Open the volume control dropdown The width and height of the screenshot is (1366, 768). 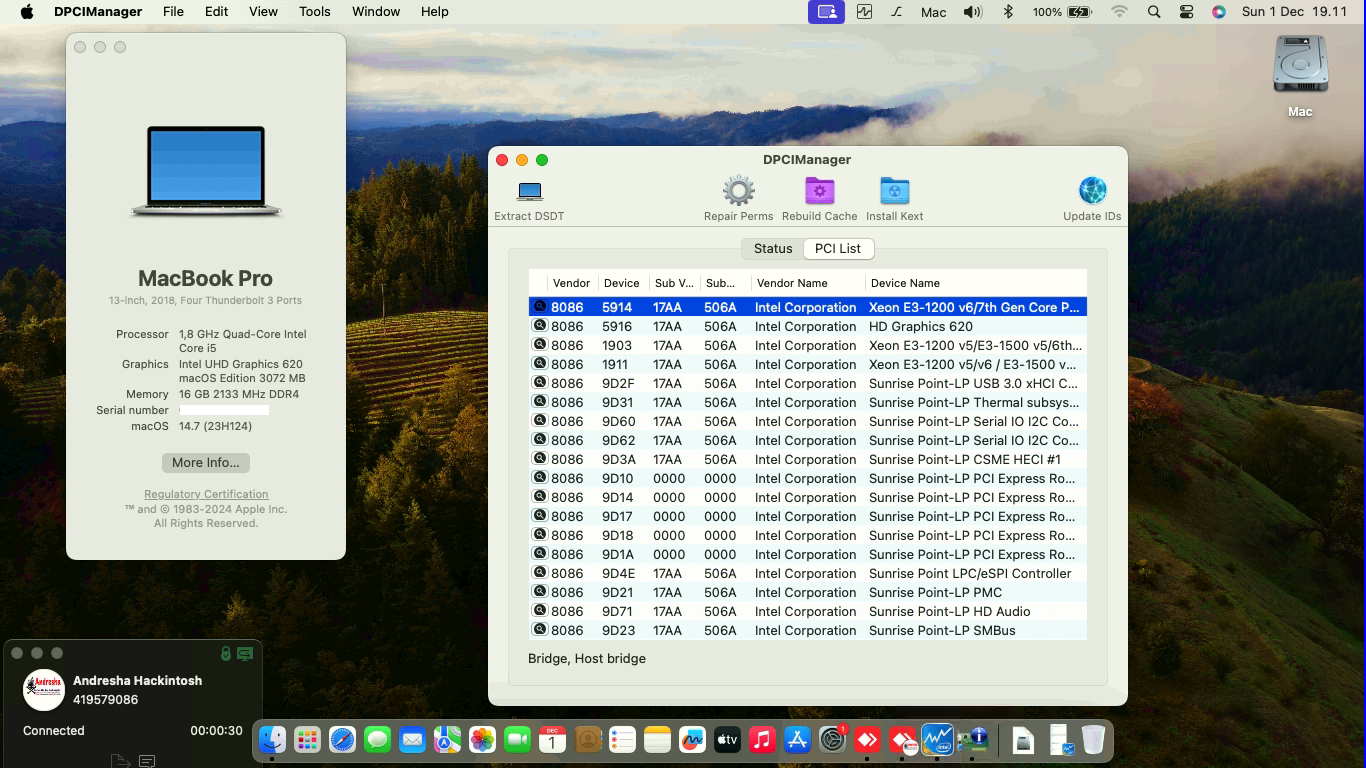pos(972,12)
